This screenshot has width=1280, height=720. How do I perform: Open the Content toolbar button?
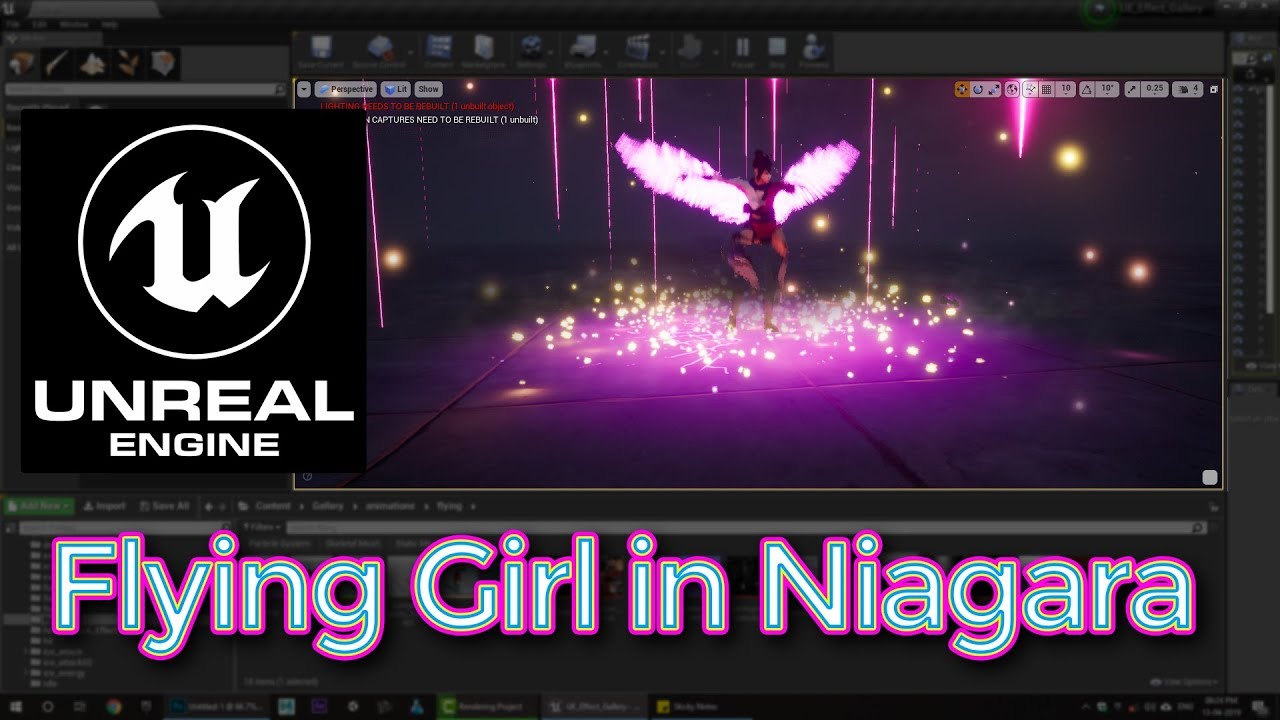(438, 52)
